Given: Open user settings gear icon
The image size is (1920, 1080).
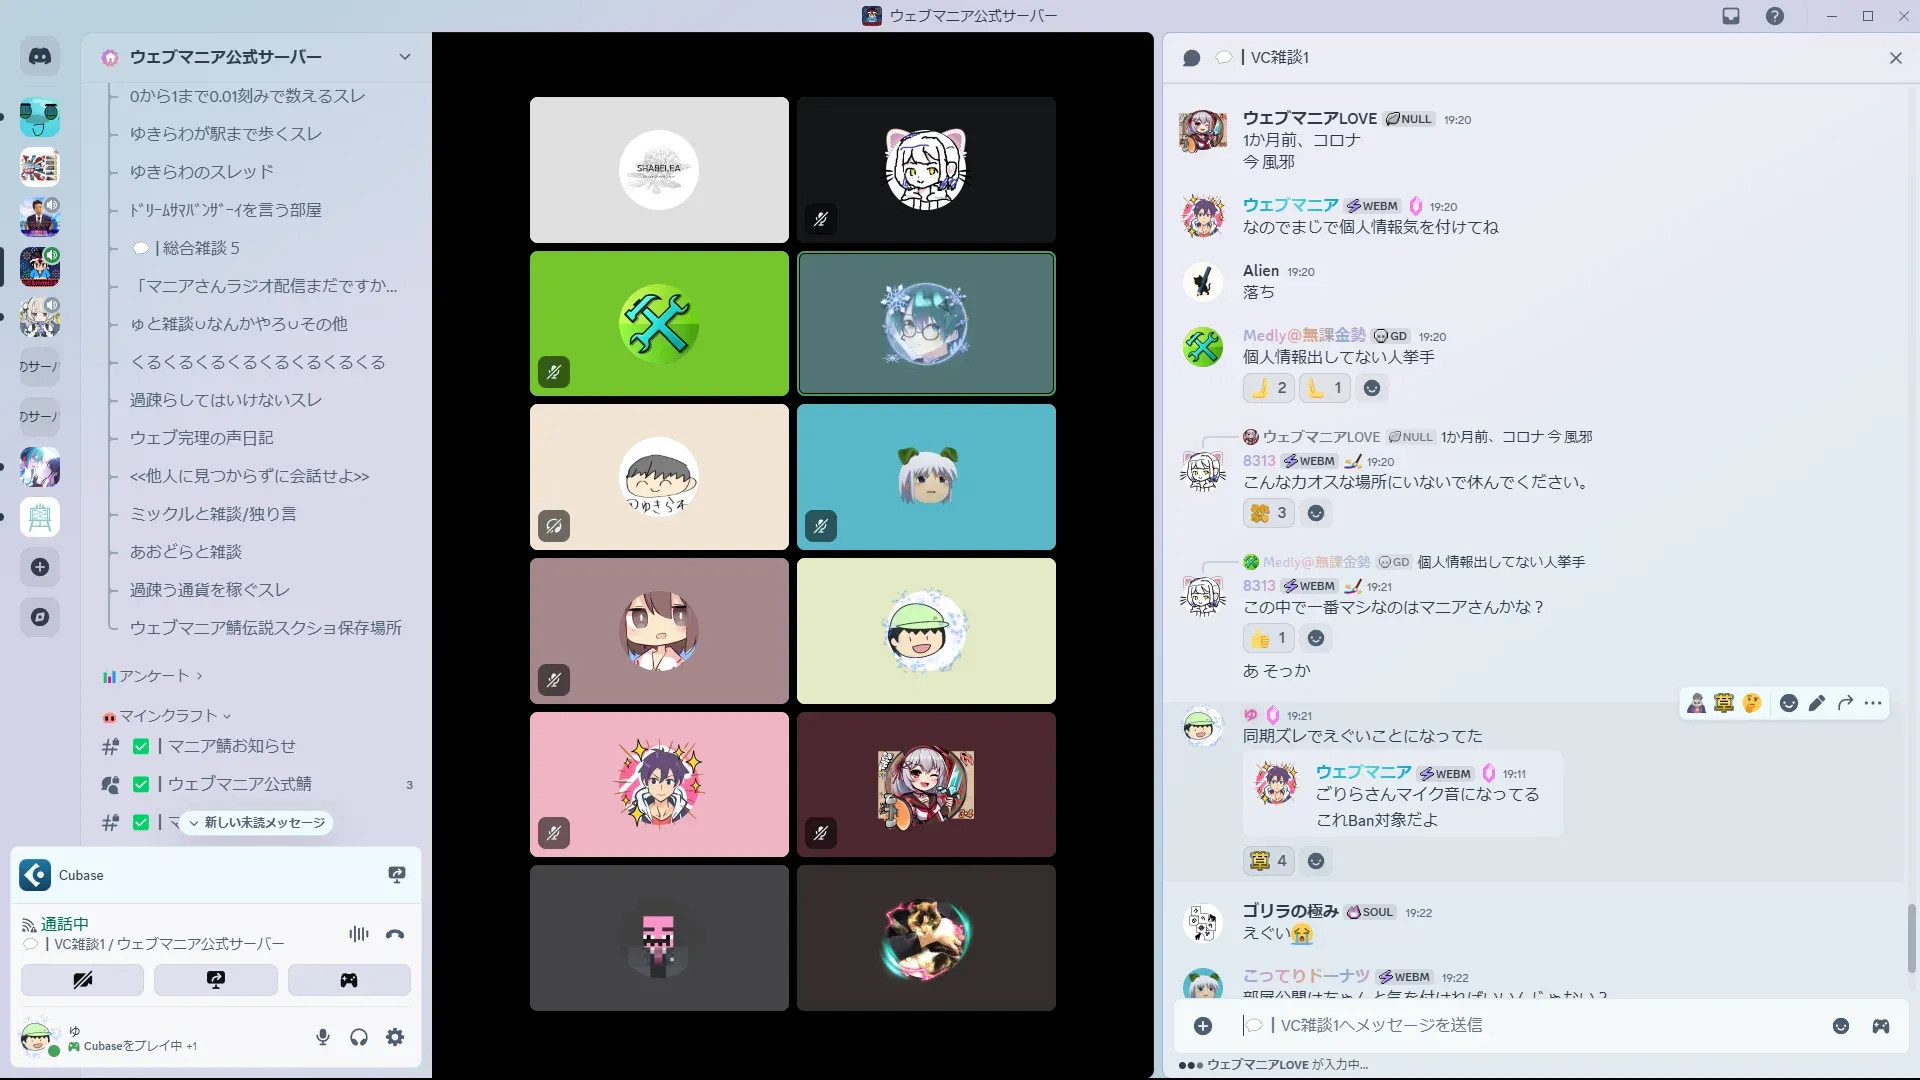Looking at the screenshot, I should coord(395,1037).
